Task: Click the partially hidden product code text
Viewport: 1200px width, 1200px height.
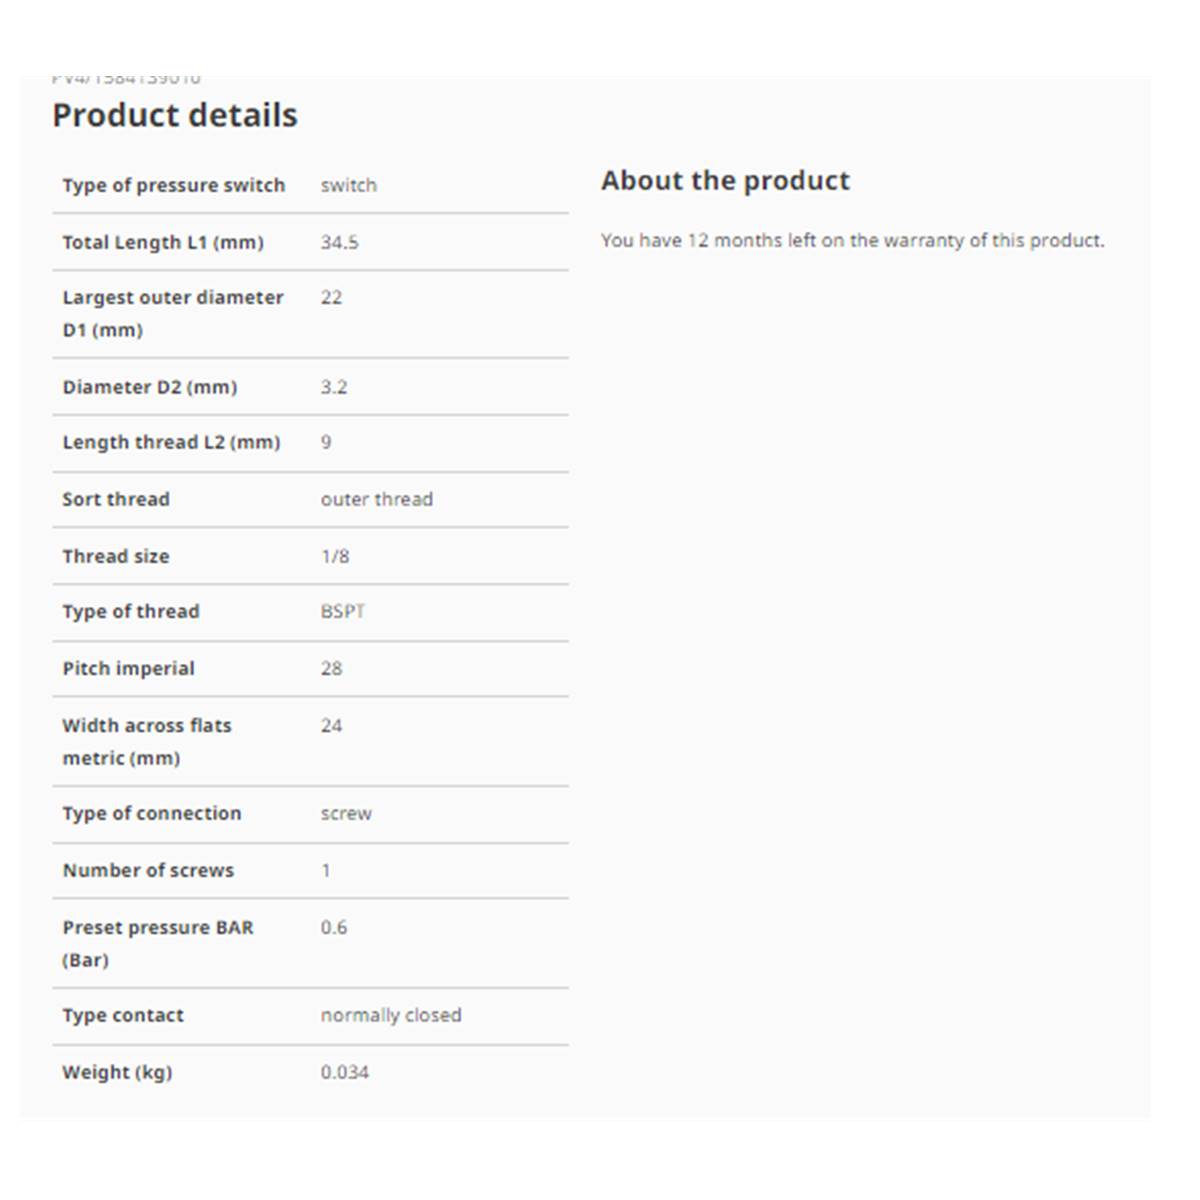Action: (x=126, y=79)
